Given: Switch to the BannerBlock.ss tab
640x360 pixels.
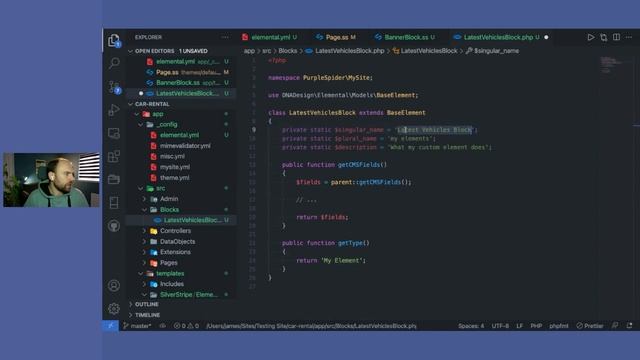Looking at the screenshot, I should (406, 37).
